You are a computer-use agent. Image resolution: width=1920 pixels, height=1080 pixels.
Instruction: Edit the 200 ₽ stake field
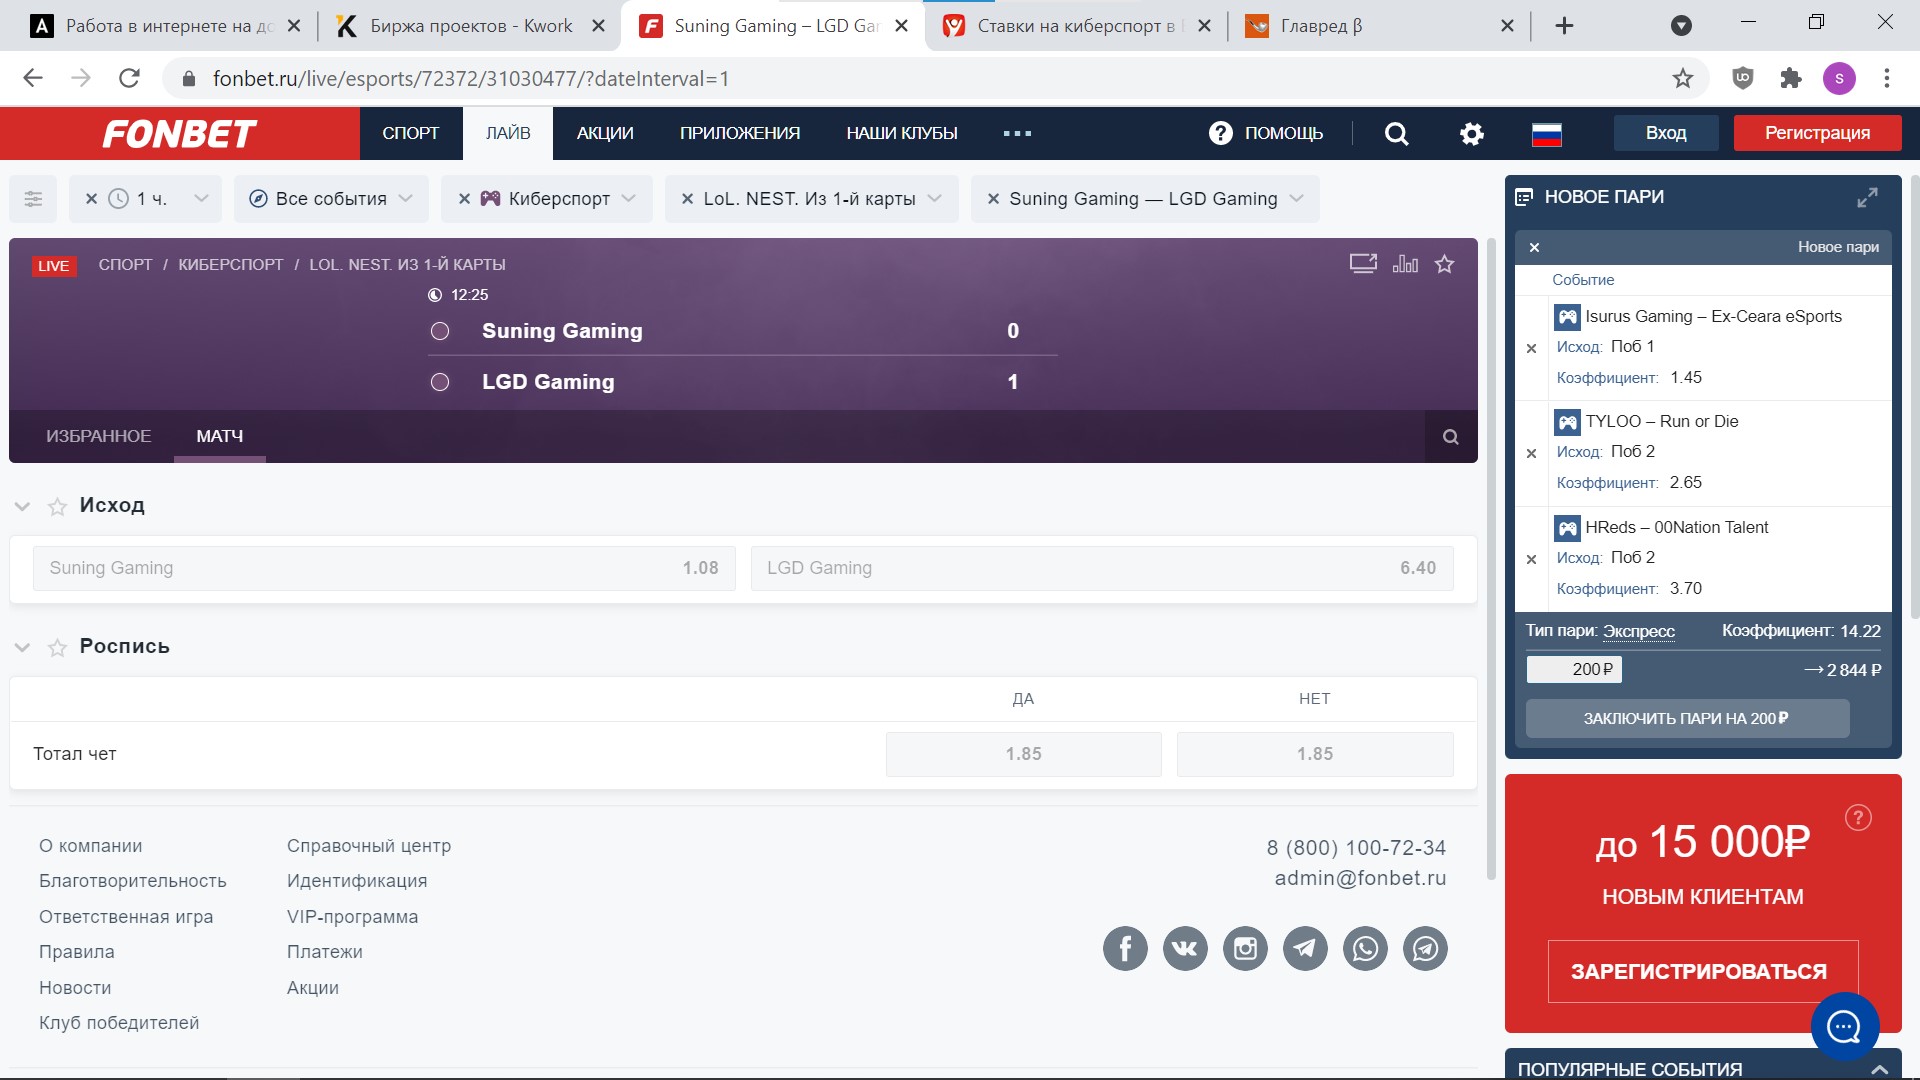tap(1574, 669)
